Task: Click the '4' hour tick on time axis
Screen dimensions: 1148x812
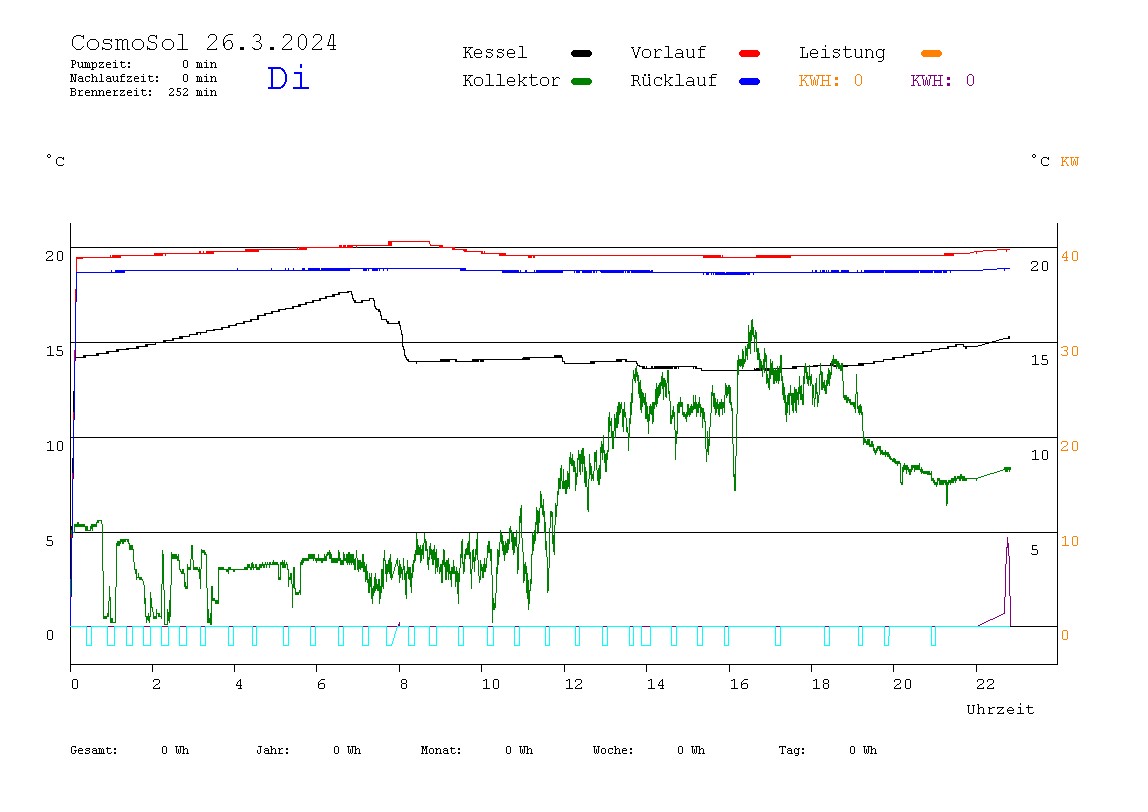Action: (x=239, y=684)
